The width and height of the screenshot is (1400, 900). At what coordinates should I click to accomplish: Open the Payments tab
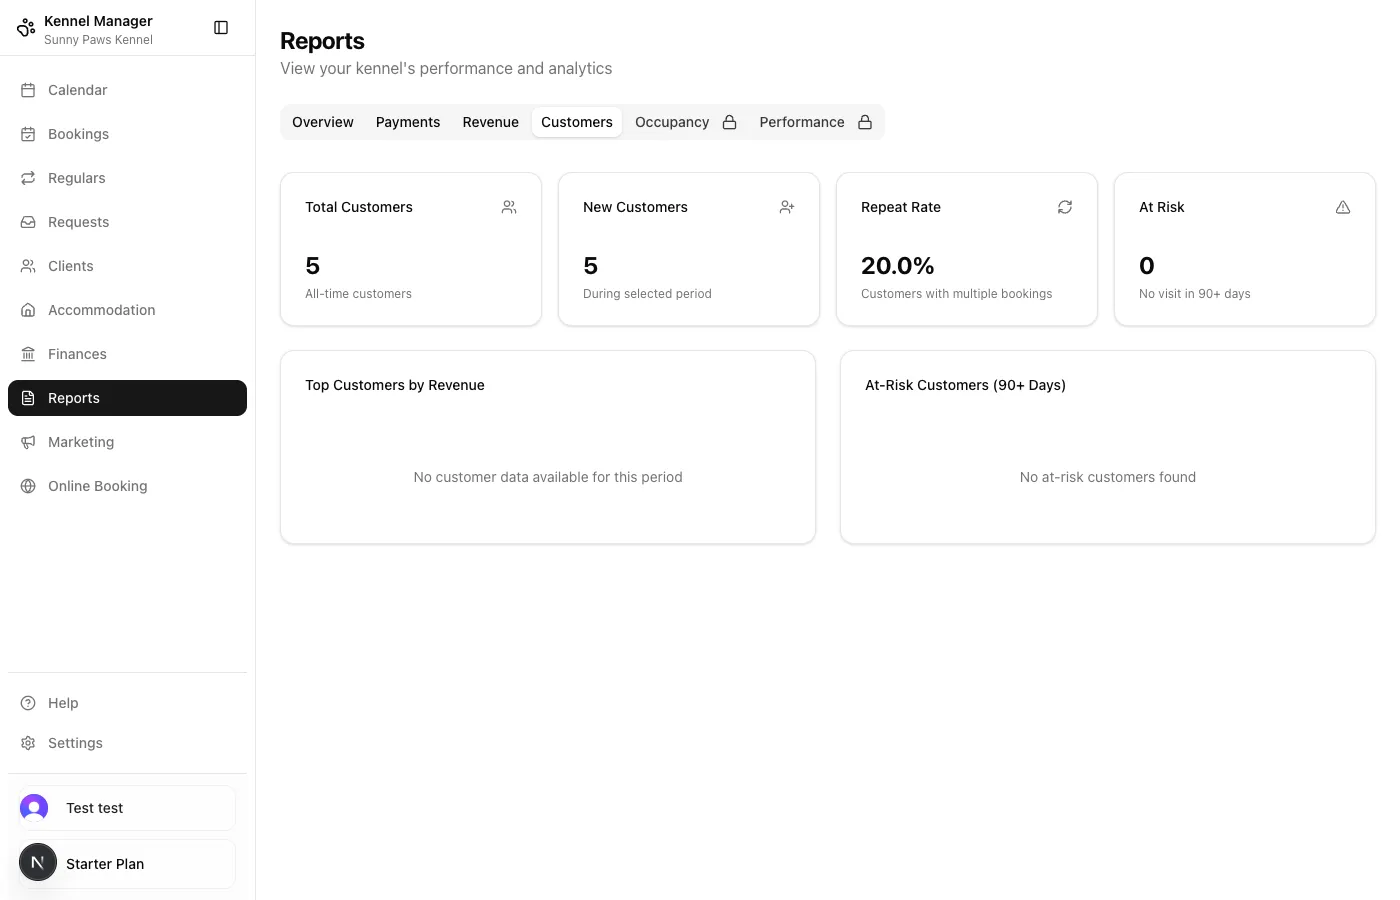[x=408, y=122]
